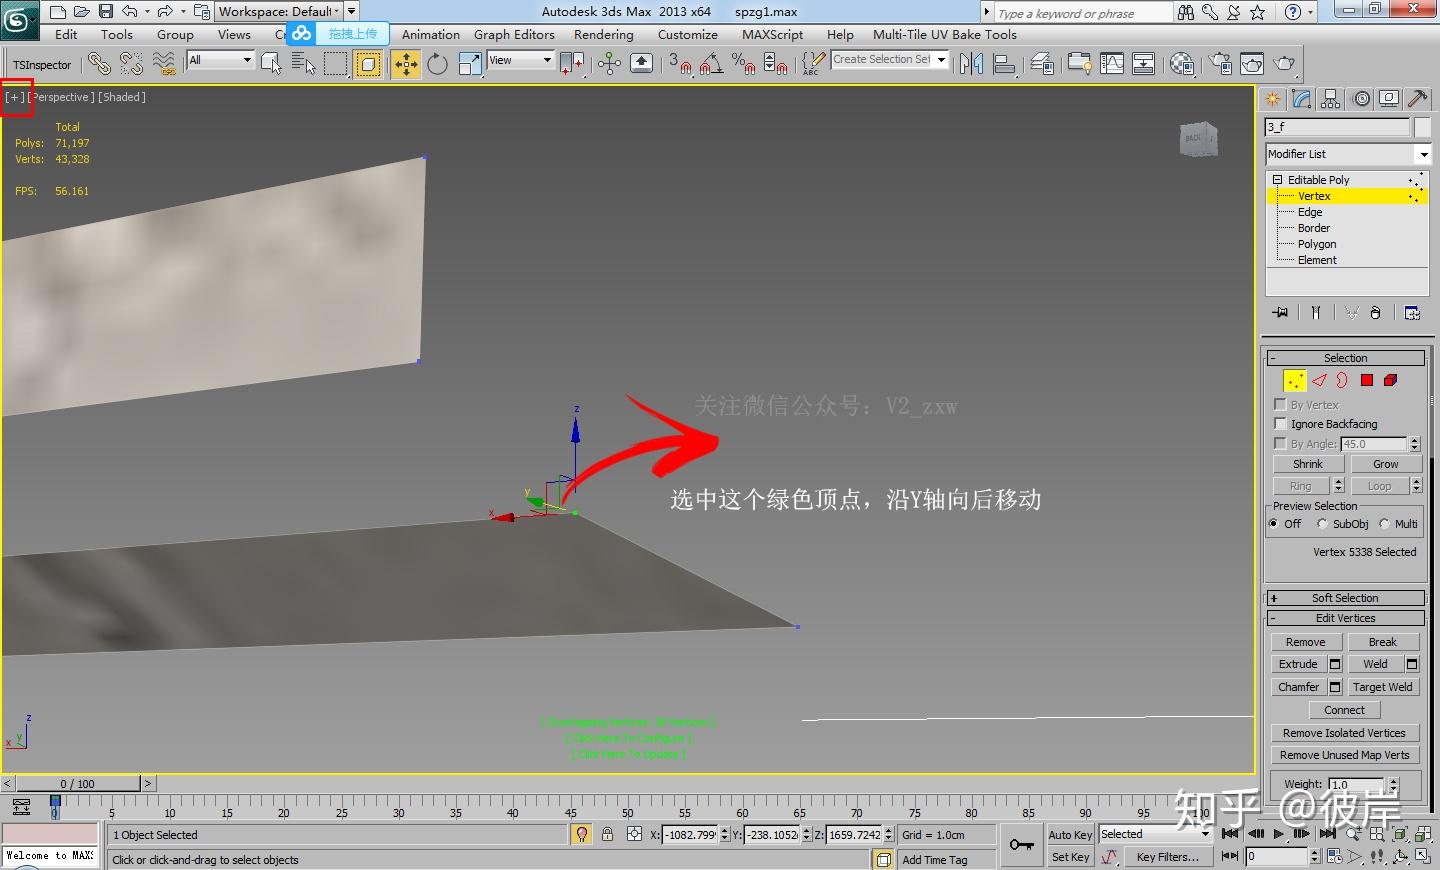Open the Selected key mode dropdown

[1155, 834]
